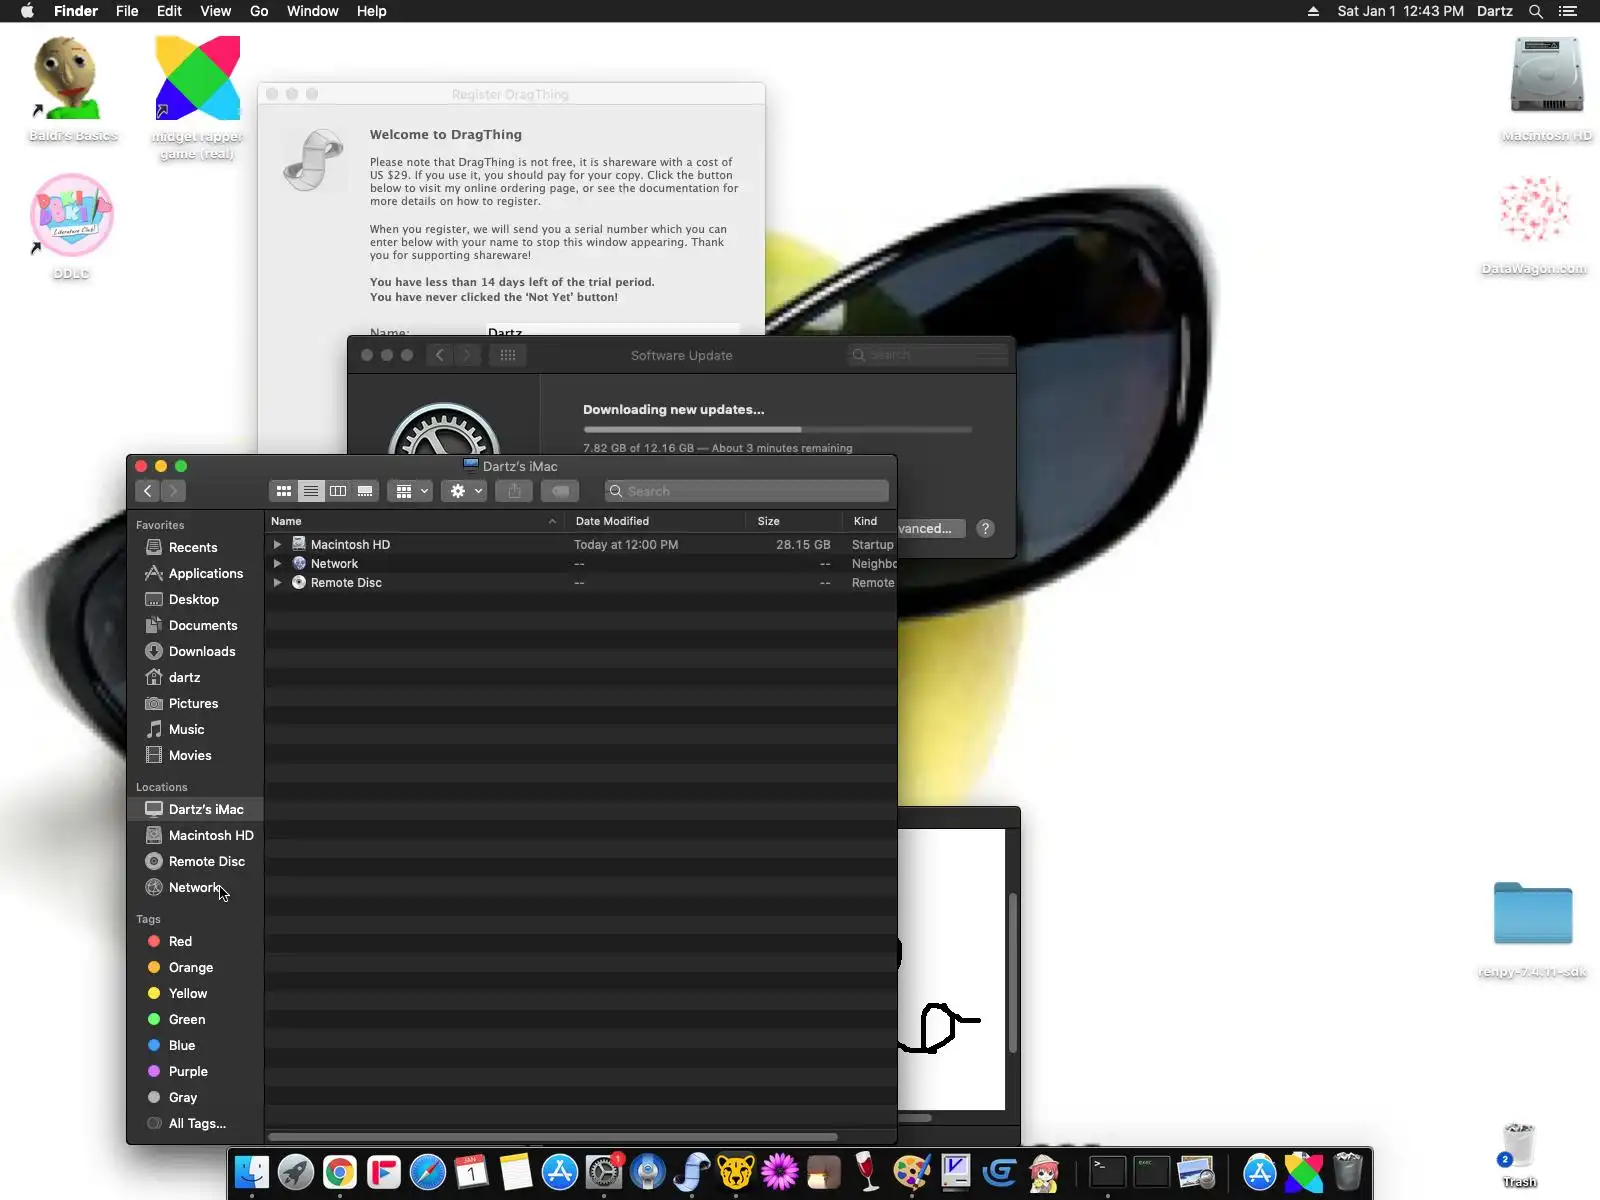The width and height of the screenshot is (1600, 1200).
Task: Filter by the Green tag in sidebar
Action: 196,1019
